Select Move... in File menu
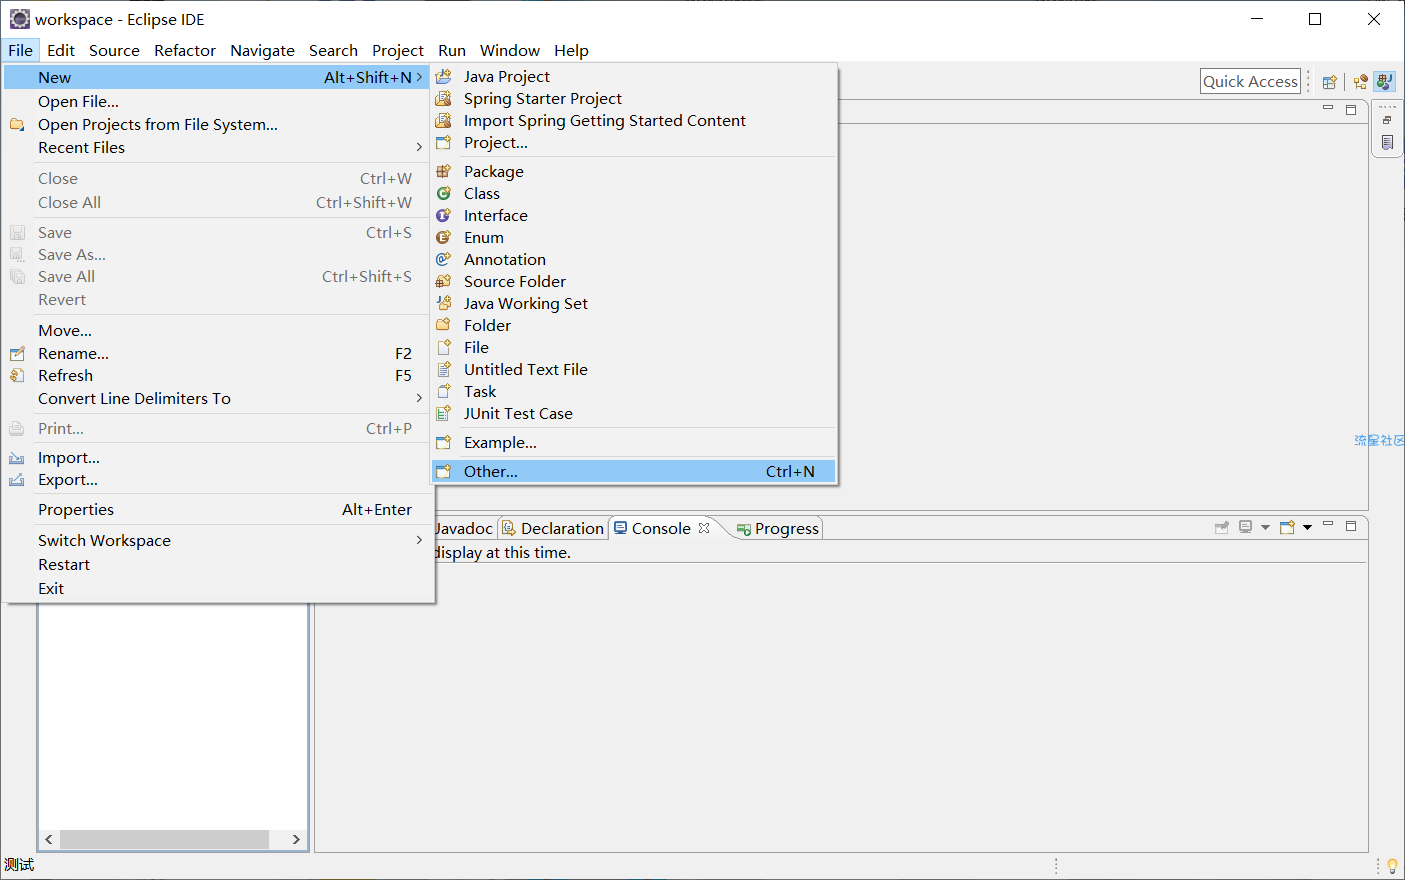The width and height of the screenshot is (1405, 880). pyautogui.click(x=218, y=330)
